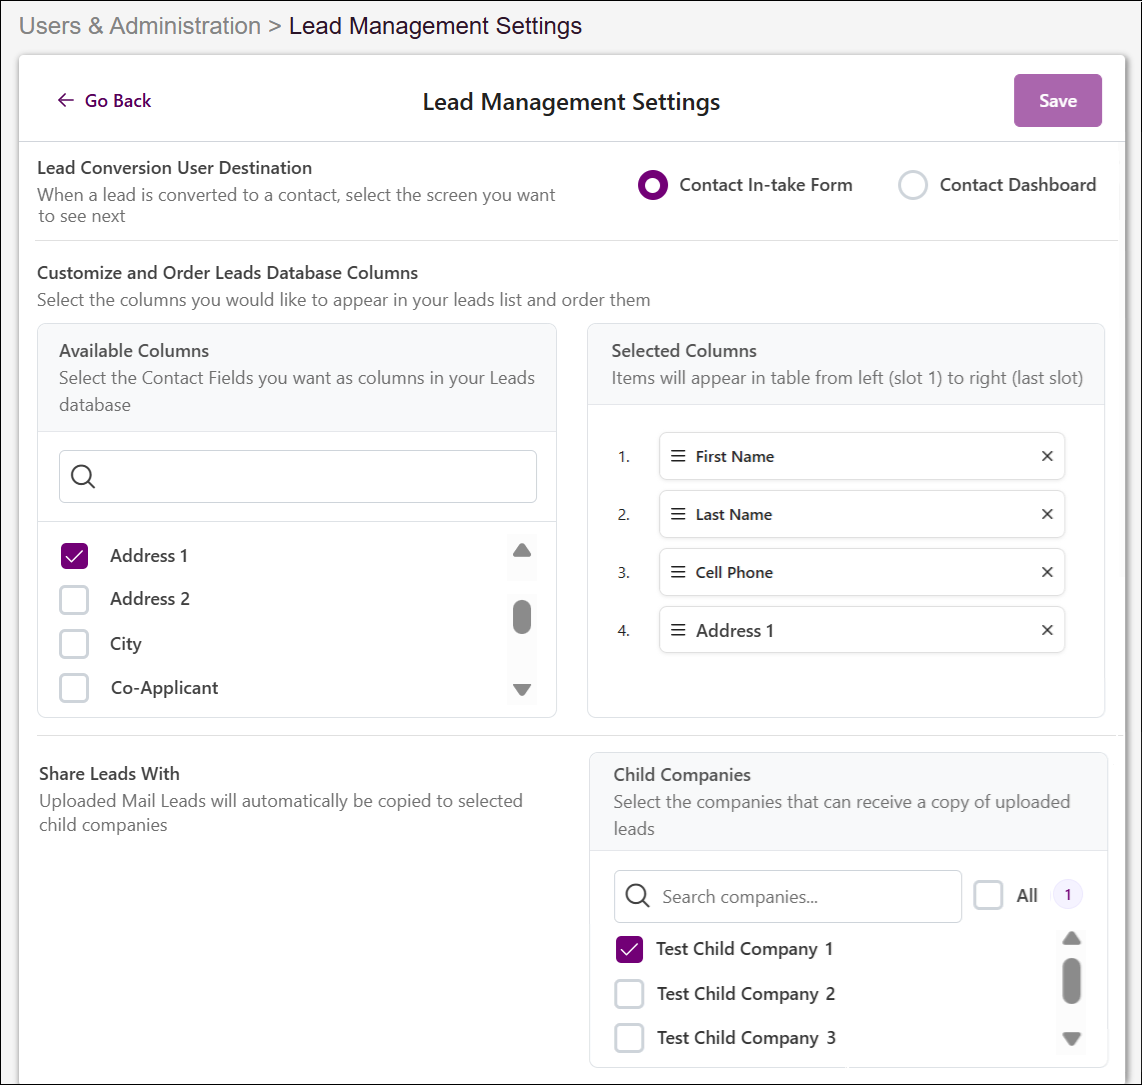1142x1085 pixels.
Task: Click the Test Child Company 2 label
Action: point(746,994)
